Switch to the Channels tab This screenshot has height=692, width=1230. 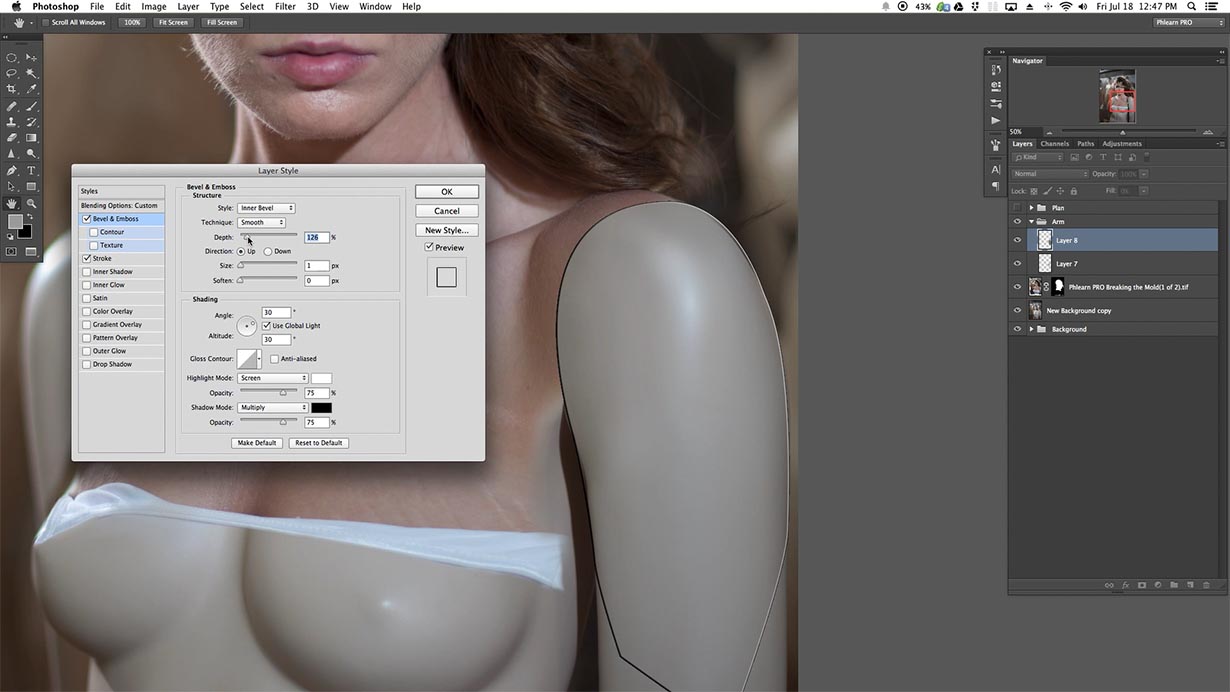pyautogui.click(x=1054, y=144)
